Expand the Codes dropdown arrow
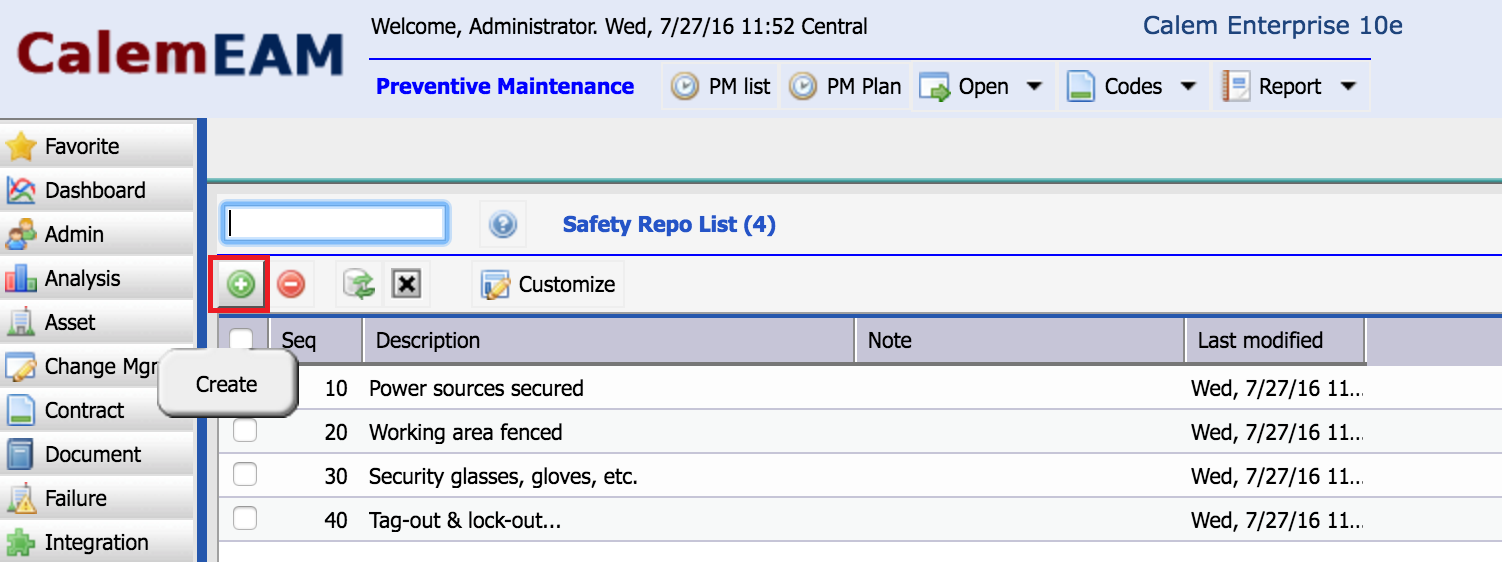 coord(1188,87)
